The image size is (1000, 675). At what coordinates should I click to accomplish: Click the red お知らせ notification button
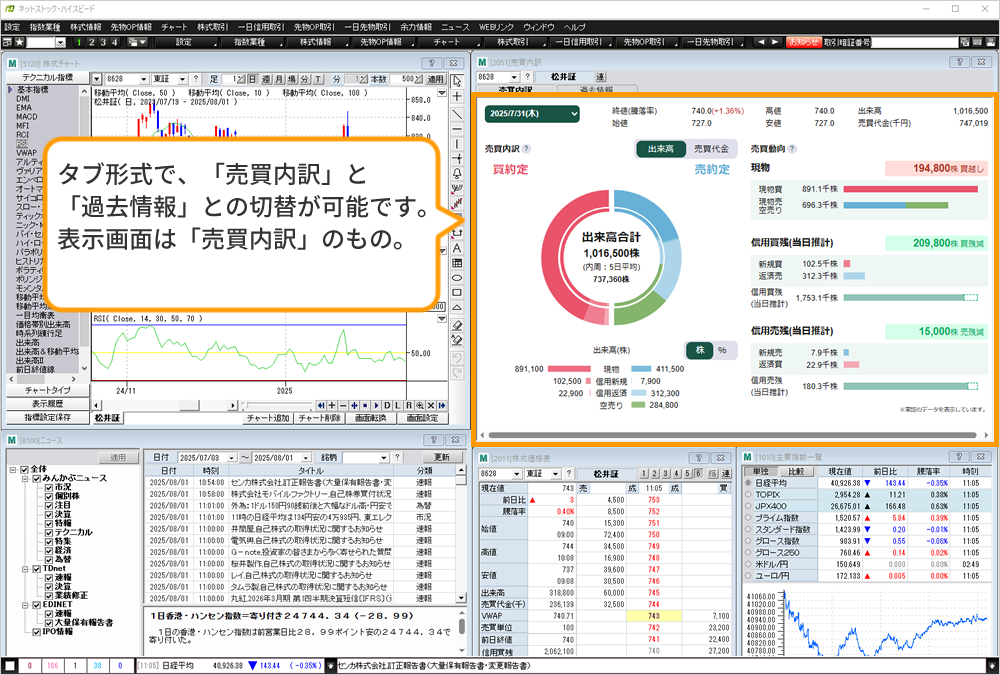coord(804,42)
